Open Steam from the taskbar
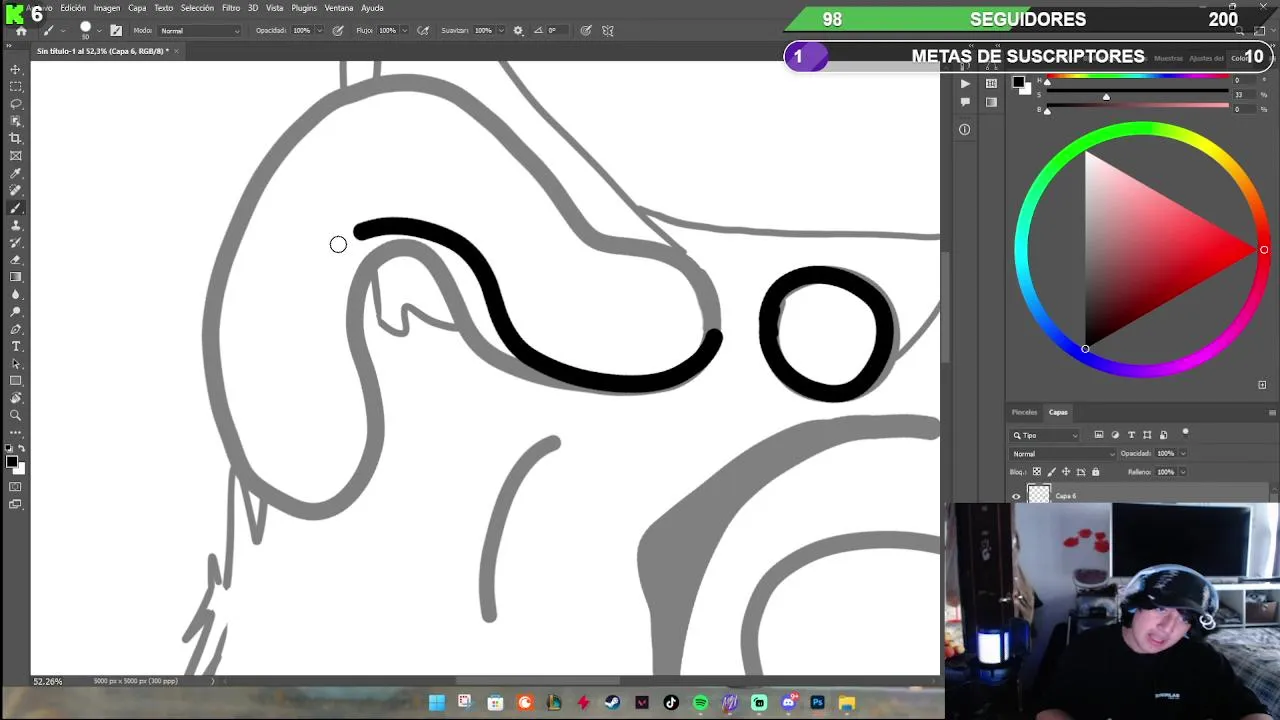The height and width of the screenshot is (720, 1280). 612,703
